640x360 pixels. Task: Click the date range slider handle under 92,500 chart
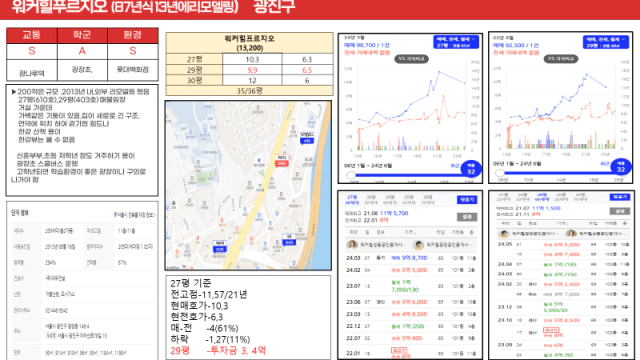point(500,173)
